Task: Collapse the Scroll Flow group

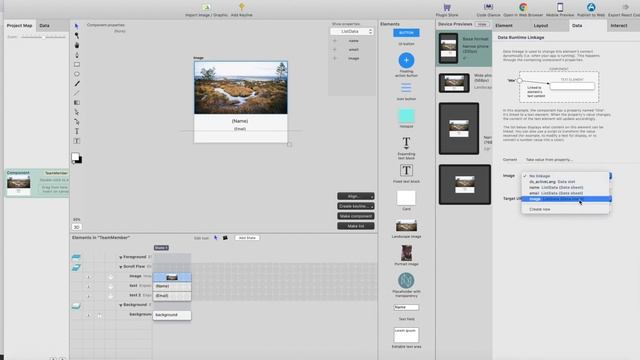Action: [121, 267]
